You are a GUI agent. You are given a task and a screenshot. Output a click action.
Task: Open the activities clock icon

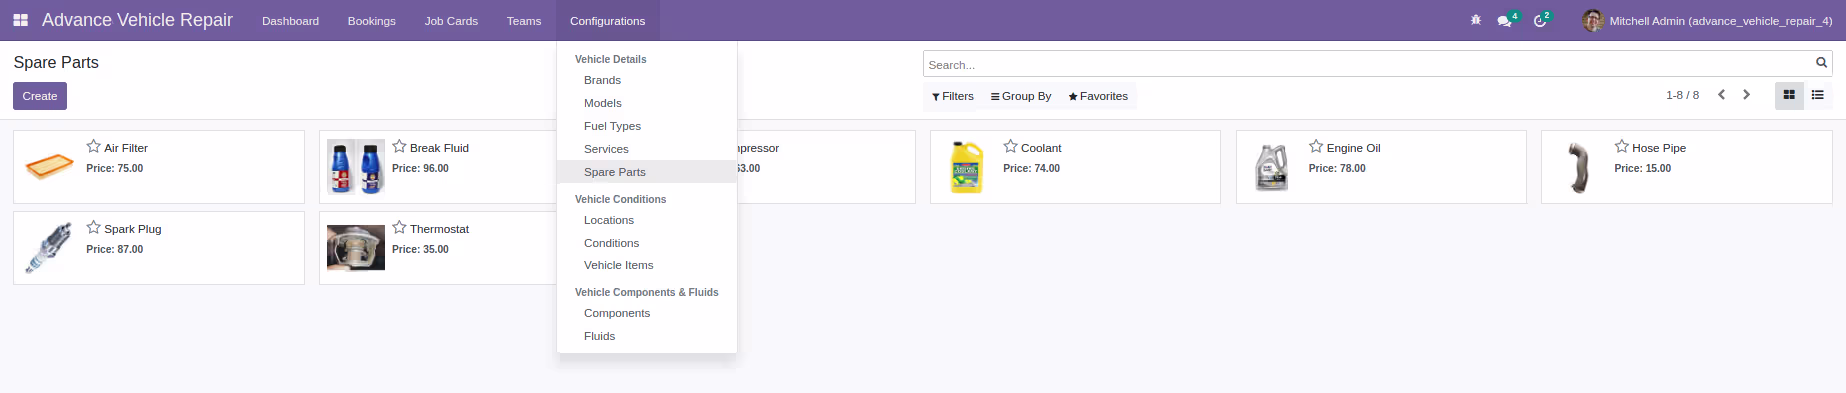(x=1540, y=21)
